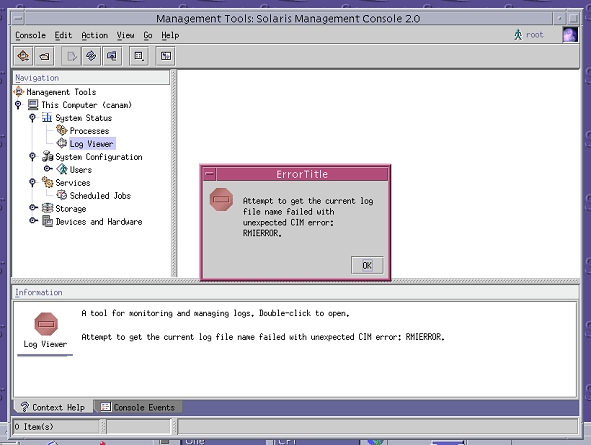Click the open toolbox toolbar icon

coord(44,56)
